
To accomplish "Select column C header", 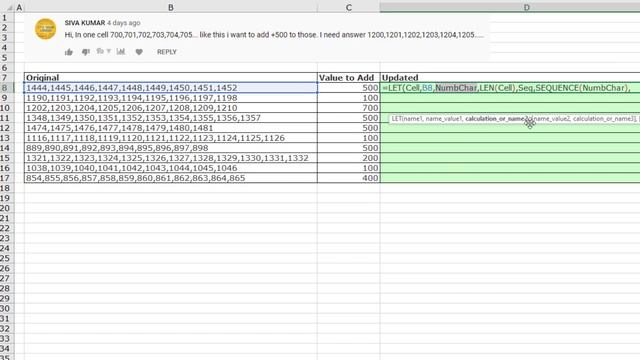I will [x=349, y=7].
